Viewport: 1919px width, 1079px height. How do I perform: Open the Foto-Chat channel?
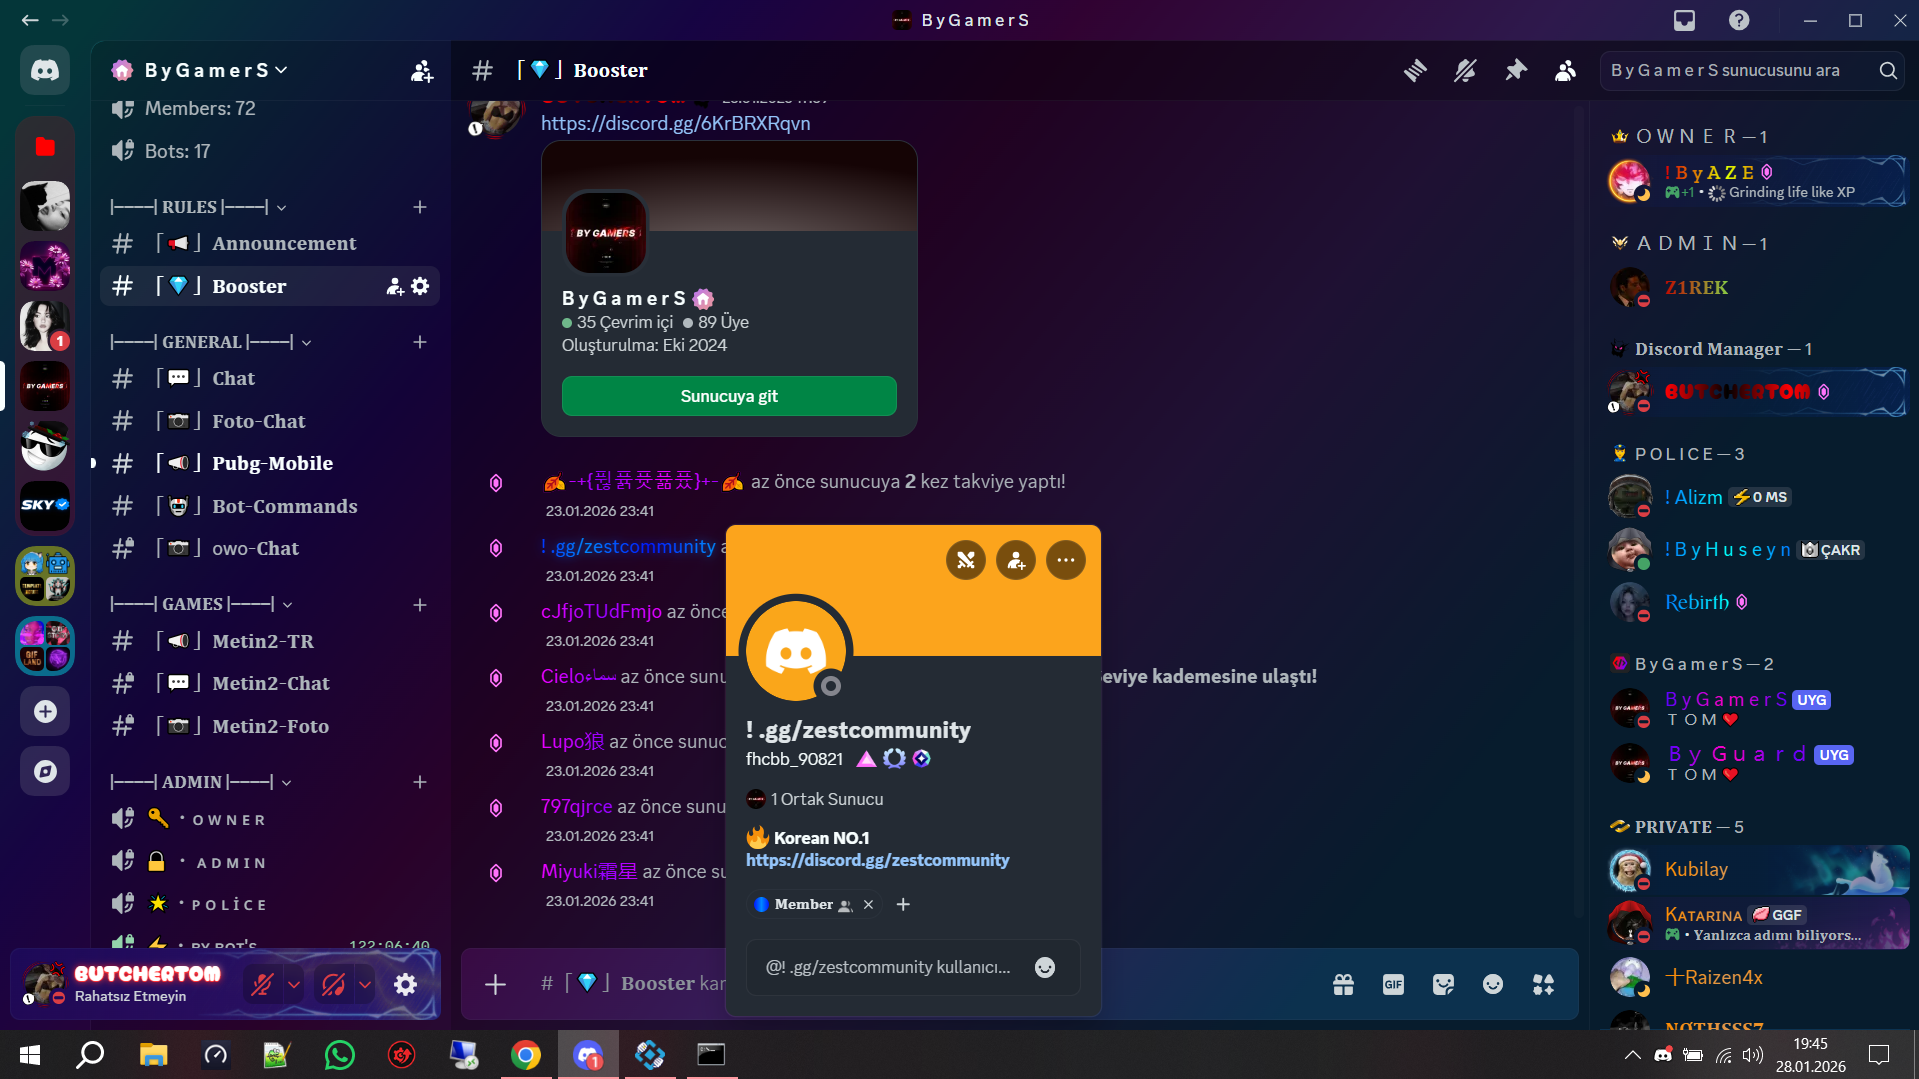tap(270, 421)
